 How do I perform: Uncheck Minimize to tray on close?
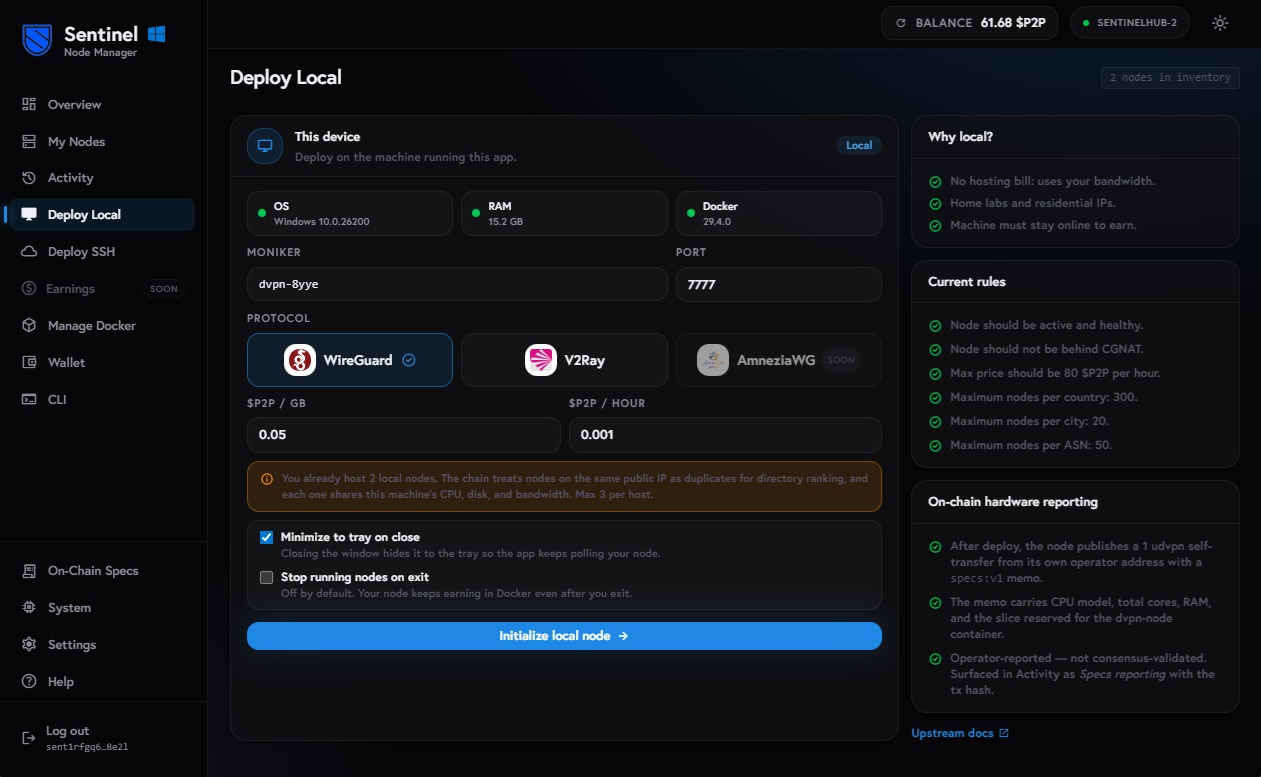click(266, 537)
